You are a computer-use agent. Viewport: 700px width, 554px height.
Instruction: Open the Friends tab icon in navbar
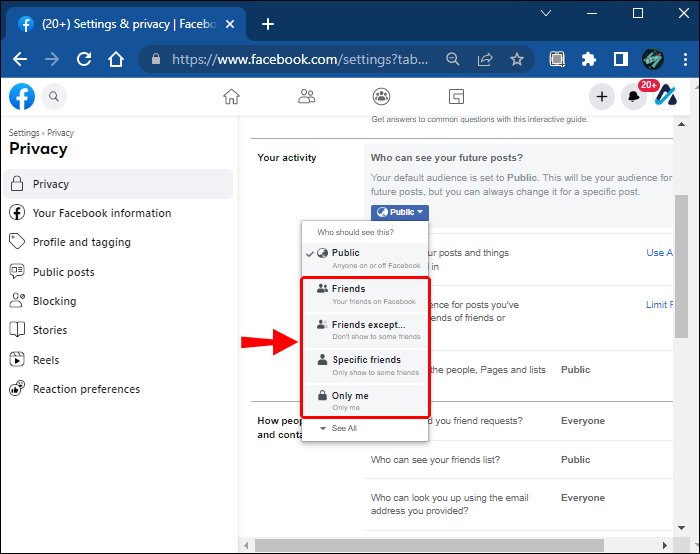pos(307,97)
